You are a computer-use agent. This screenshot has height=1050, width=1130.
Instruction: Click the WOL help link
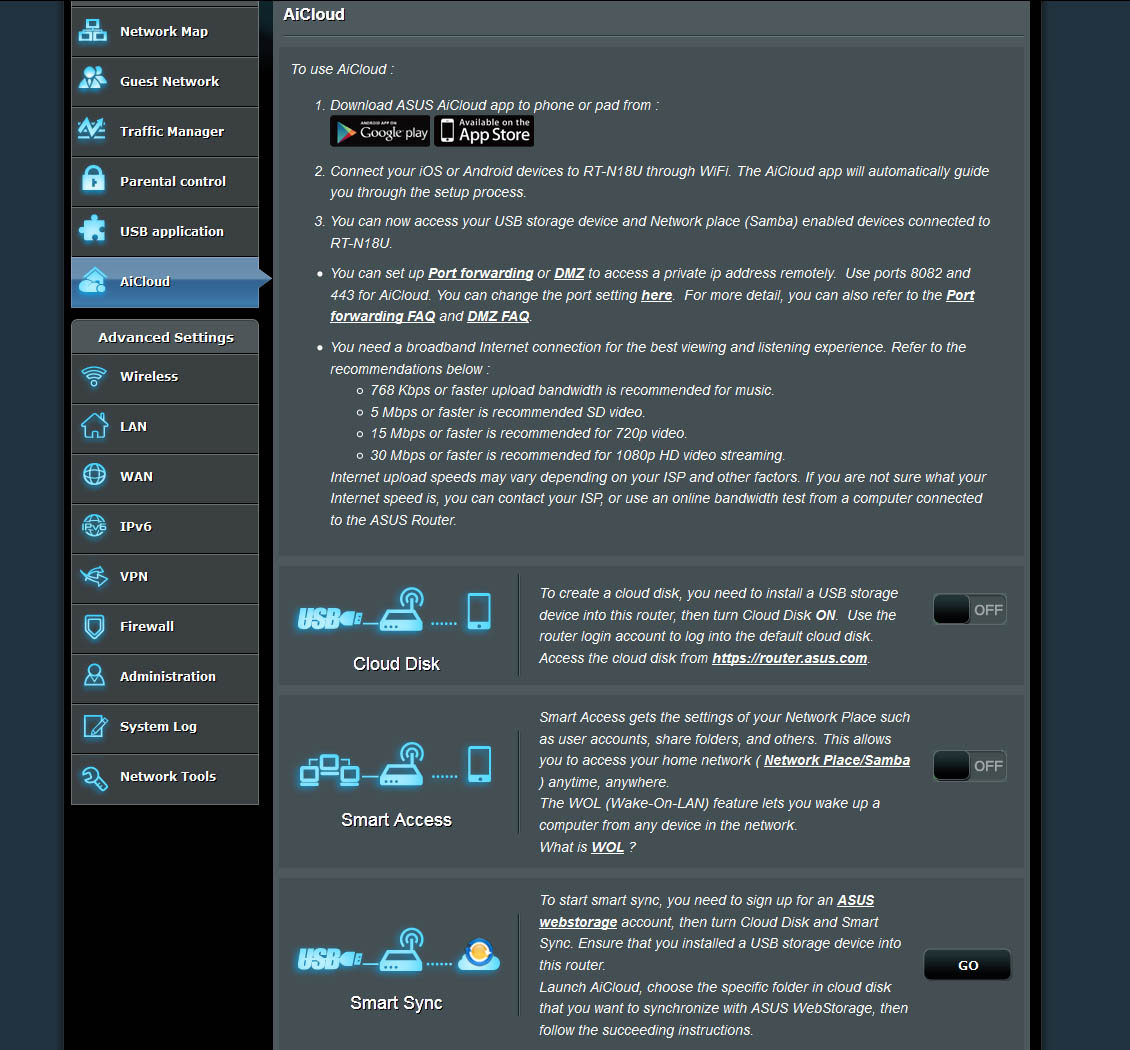(x=608, y=847)
